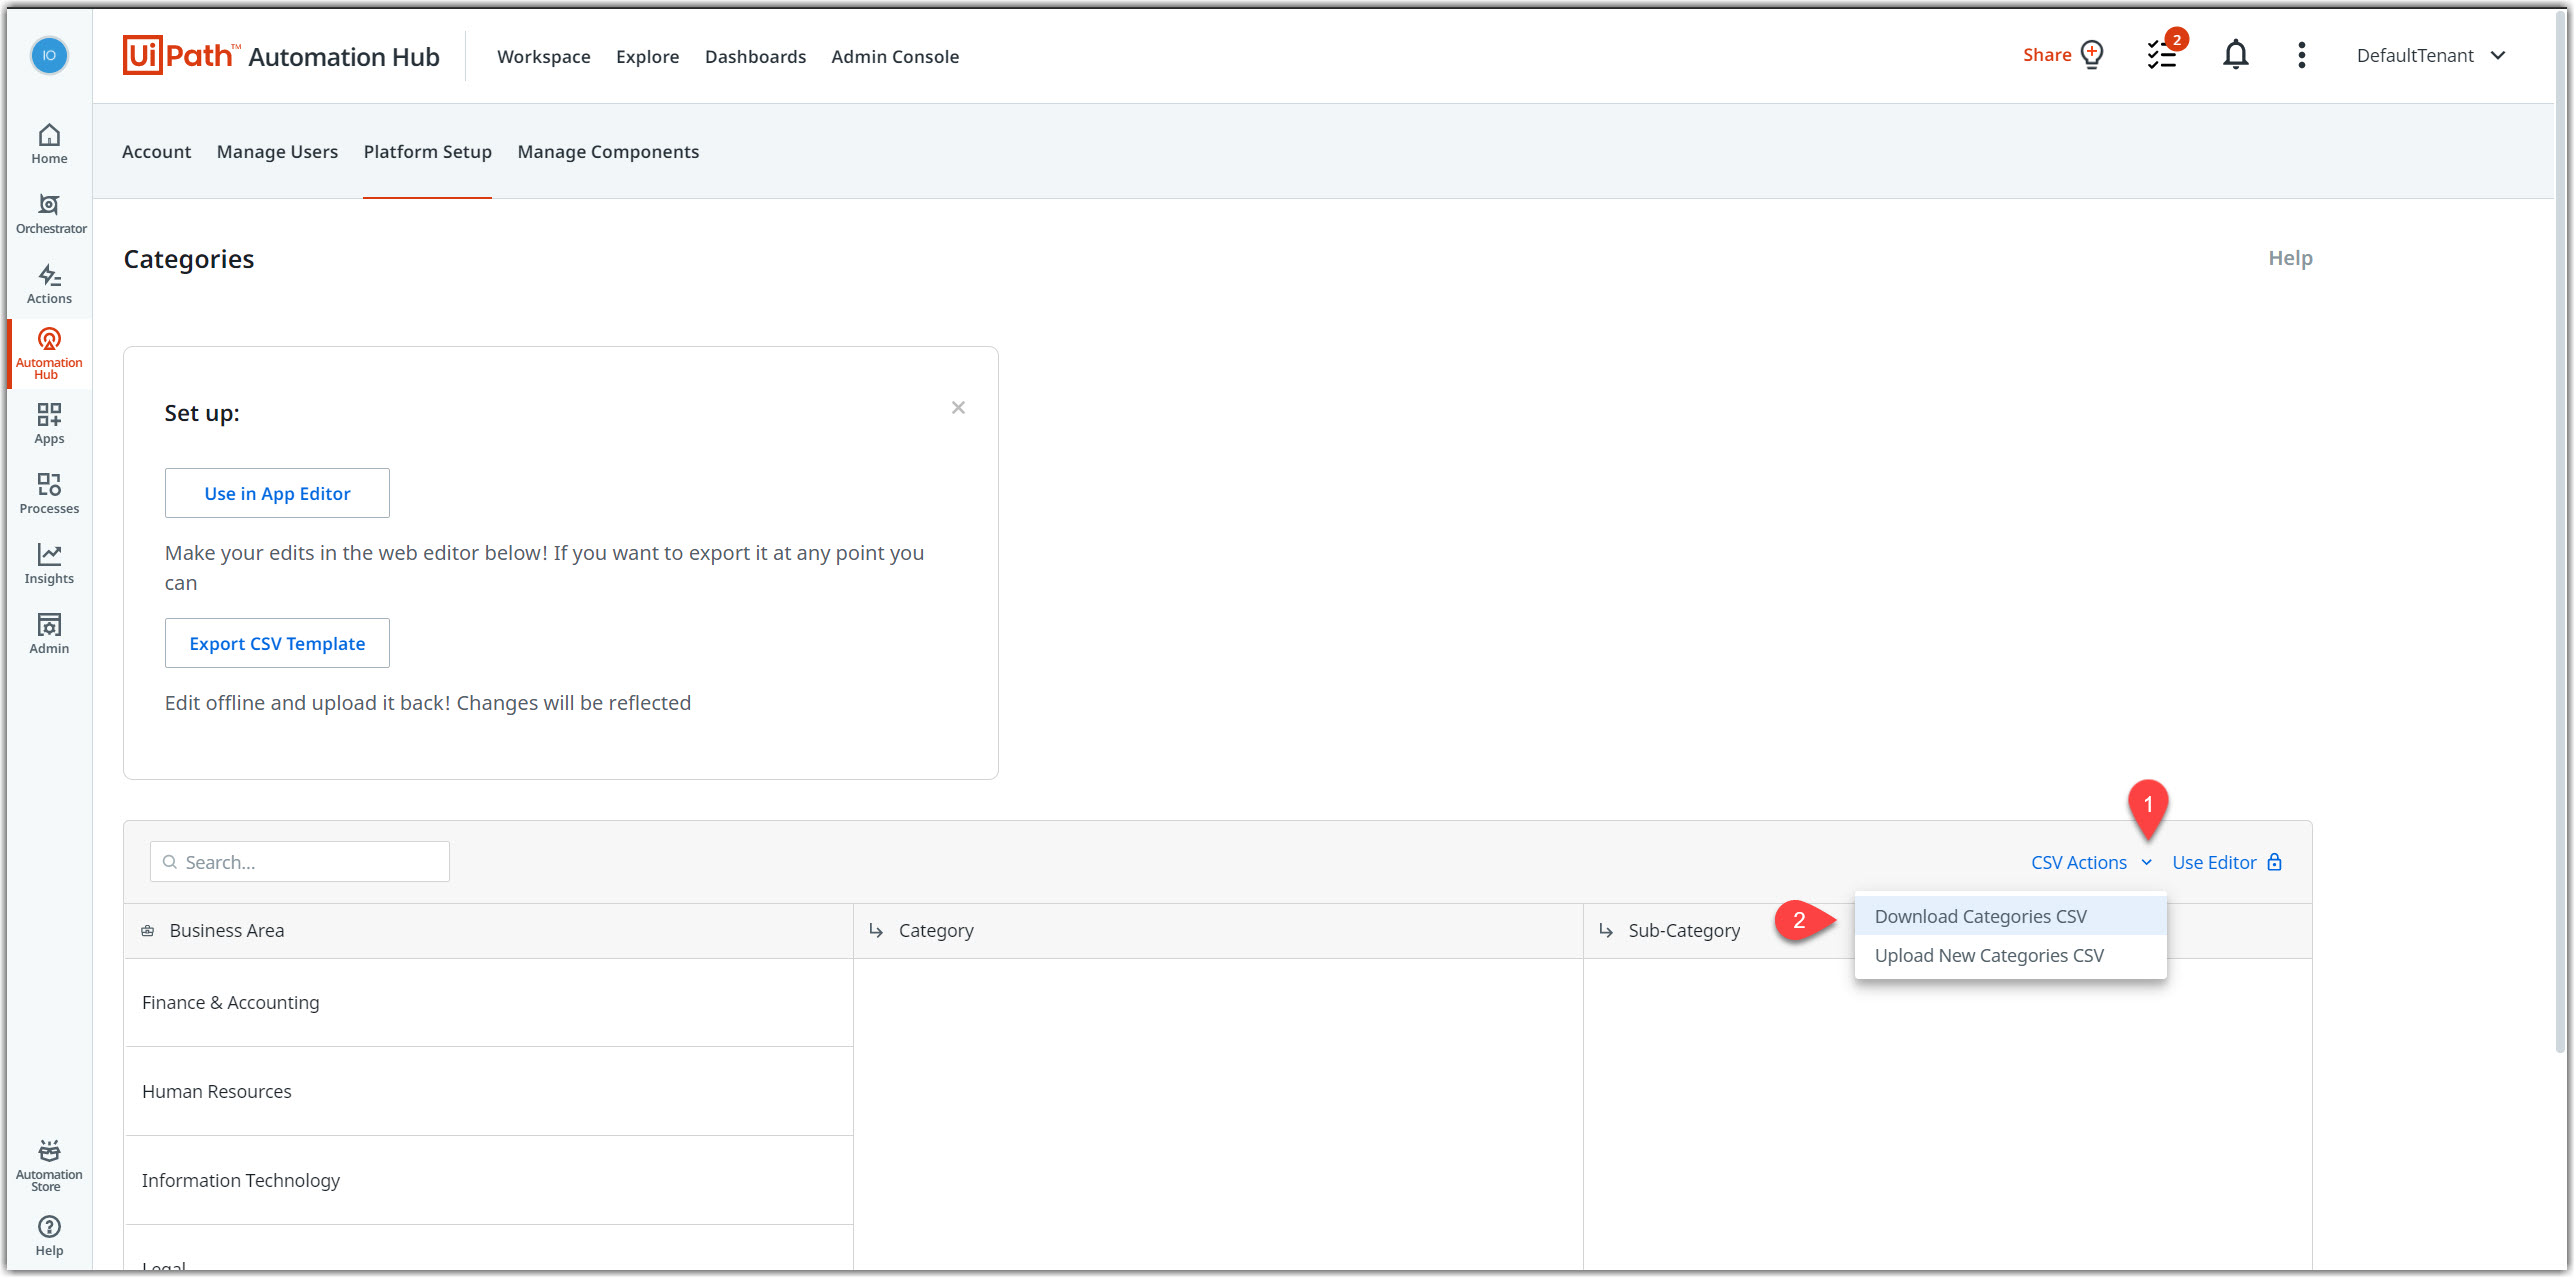Expand the DefaultTenant dropdown
Viewport: 2575px width, 1278px height.
2431,55
